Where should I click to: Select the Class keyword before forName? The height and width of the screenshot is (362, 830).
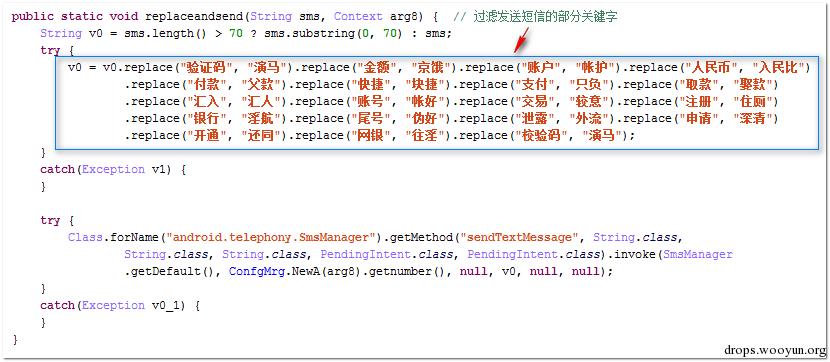click(x=85, y=237)
